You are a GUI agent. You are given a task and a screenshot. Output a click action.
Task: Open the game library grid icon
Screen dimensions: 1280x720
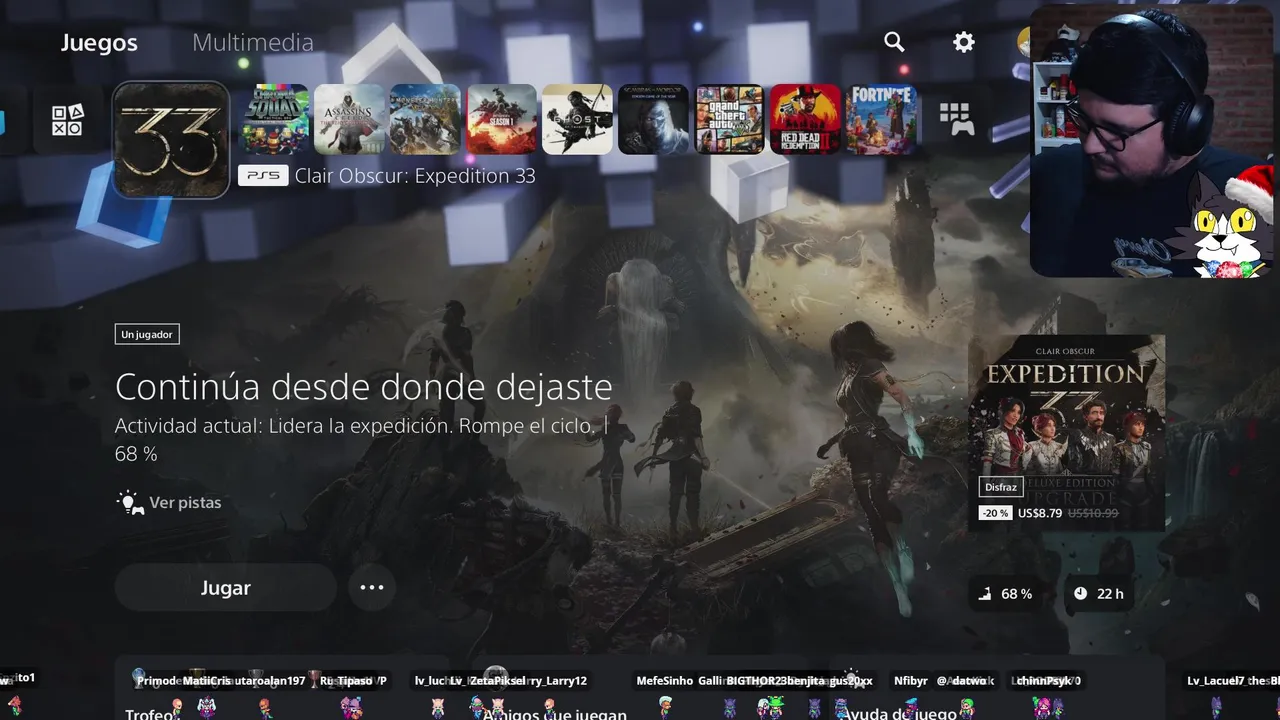coord(957,119)
